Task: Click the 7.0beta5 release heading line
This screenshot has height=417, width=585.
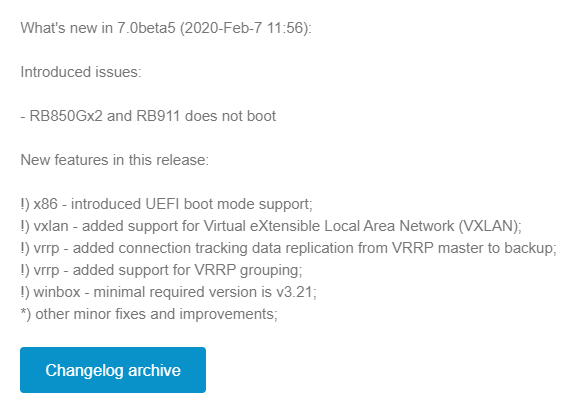Action: coord(166,28)
